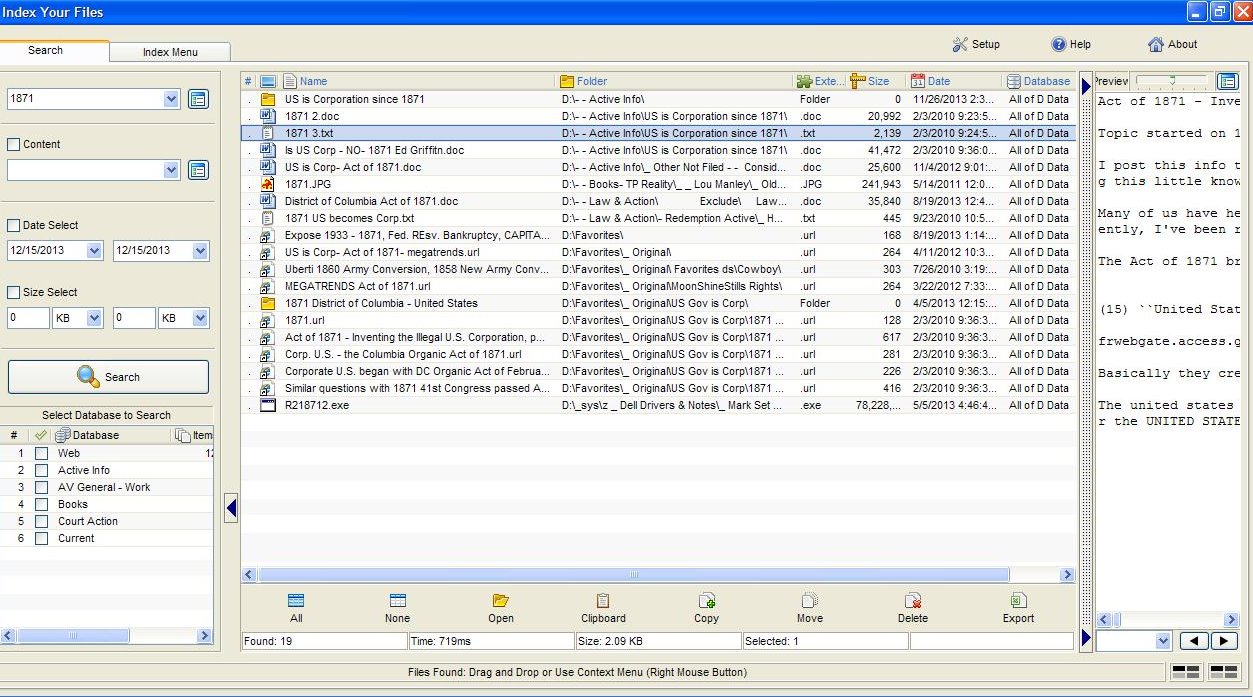Go to previous preview with left arrow
Image resolution: width=1253 pixels, height=697 pixels.
[x=1194, y=641]
